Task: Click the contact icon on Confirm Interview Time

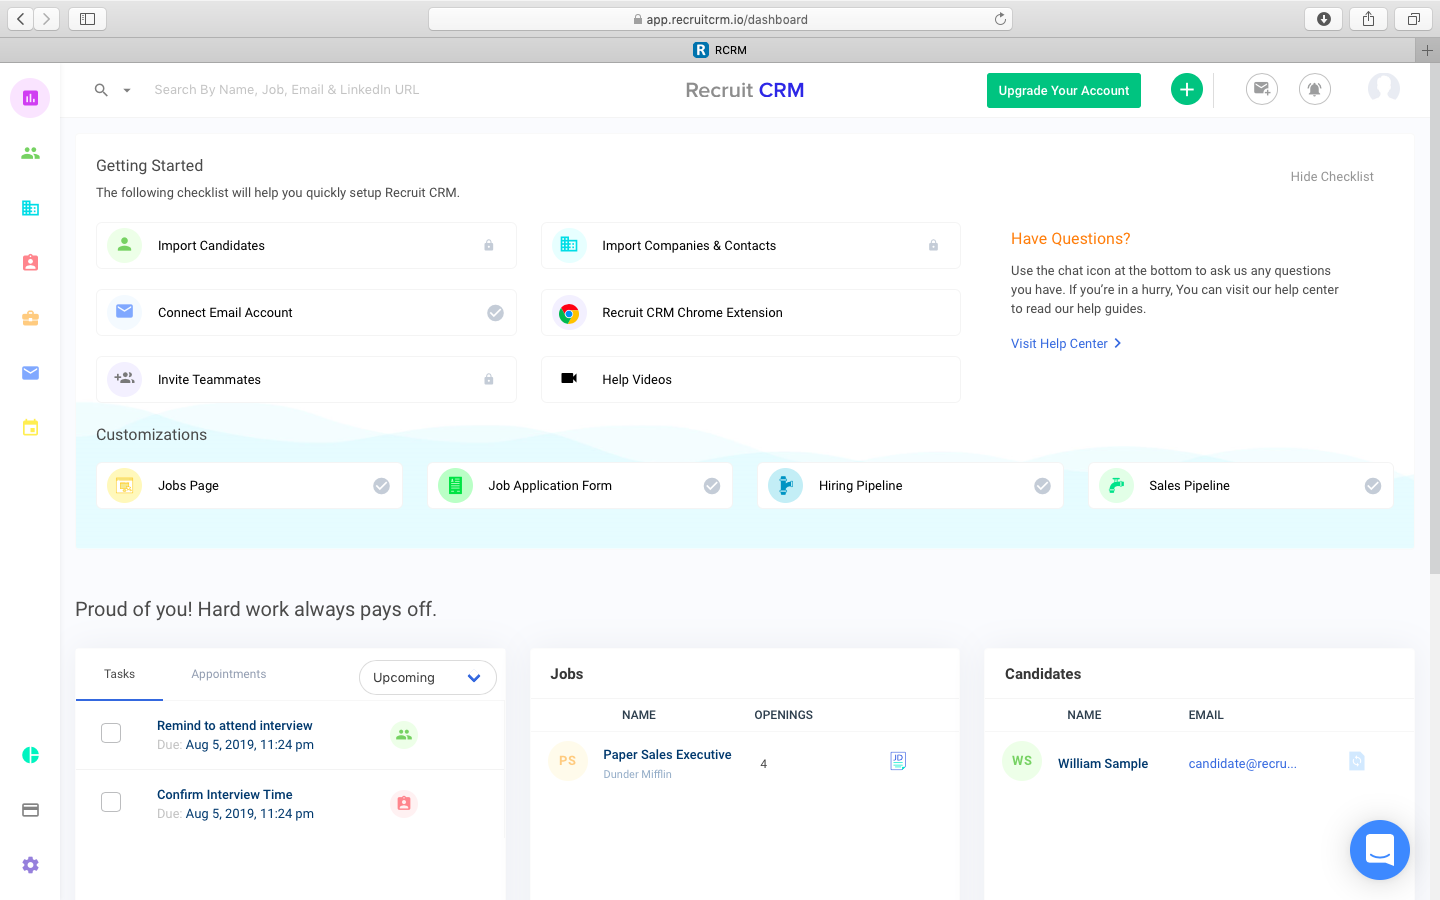Action: tap(404, 803)
